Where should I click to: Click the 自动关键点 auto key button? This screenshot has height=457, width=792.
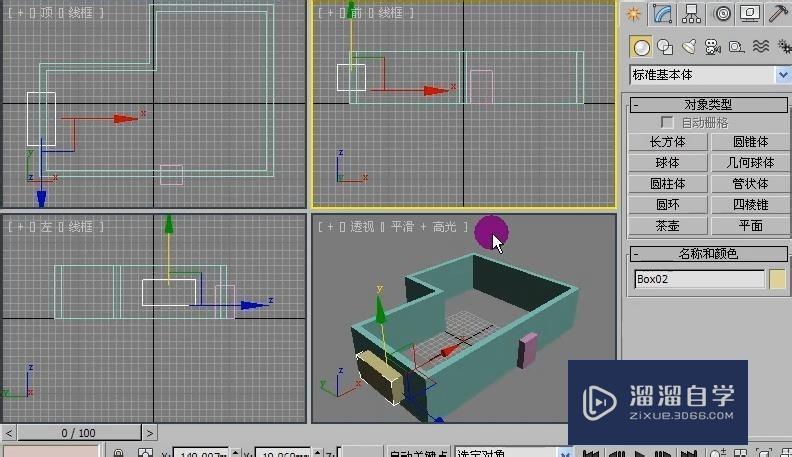tap(418, 453)
